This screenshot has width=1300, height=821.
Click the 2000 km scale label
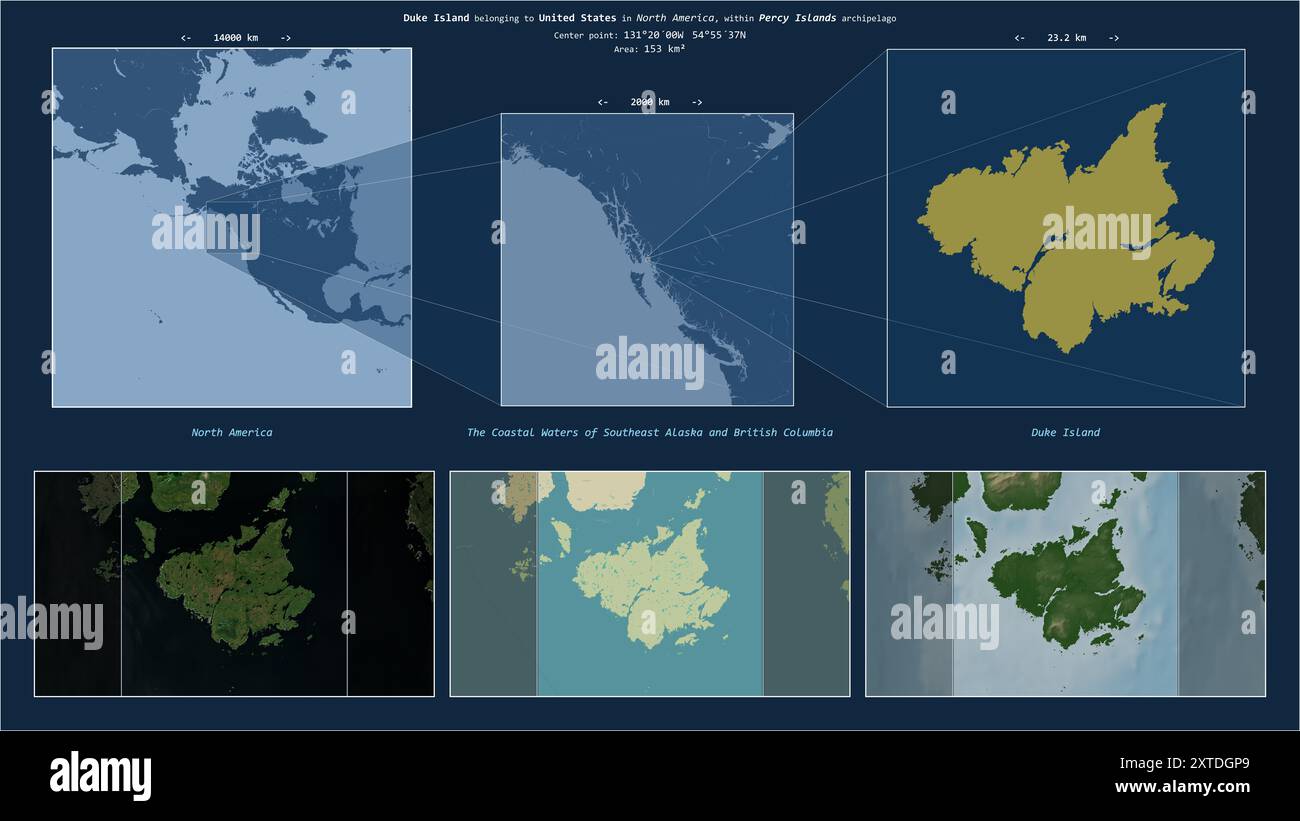pos(650,102)
